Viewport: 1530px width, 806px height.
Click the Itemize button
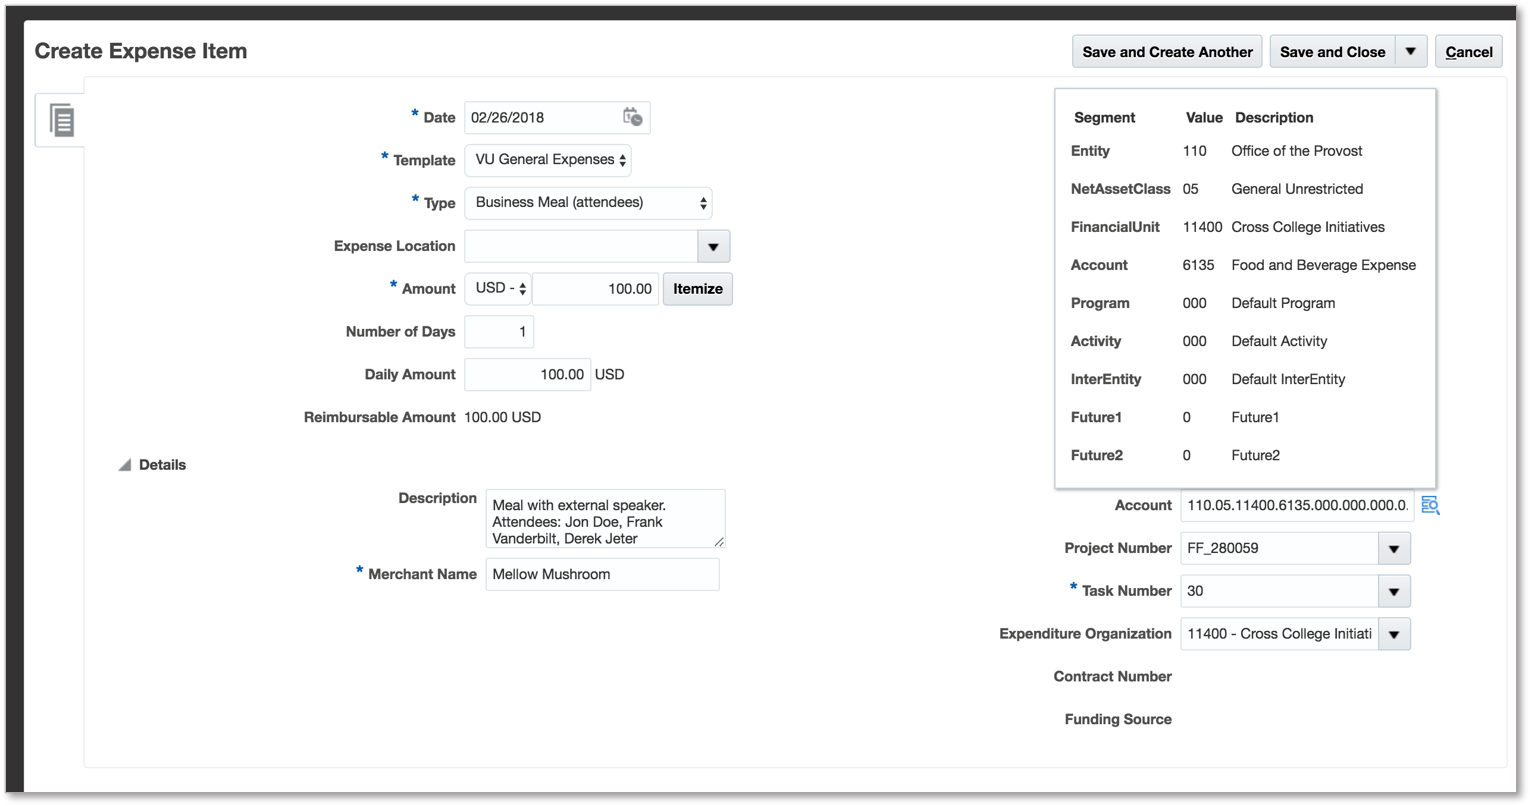[x=697, y=289]
